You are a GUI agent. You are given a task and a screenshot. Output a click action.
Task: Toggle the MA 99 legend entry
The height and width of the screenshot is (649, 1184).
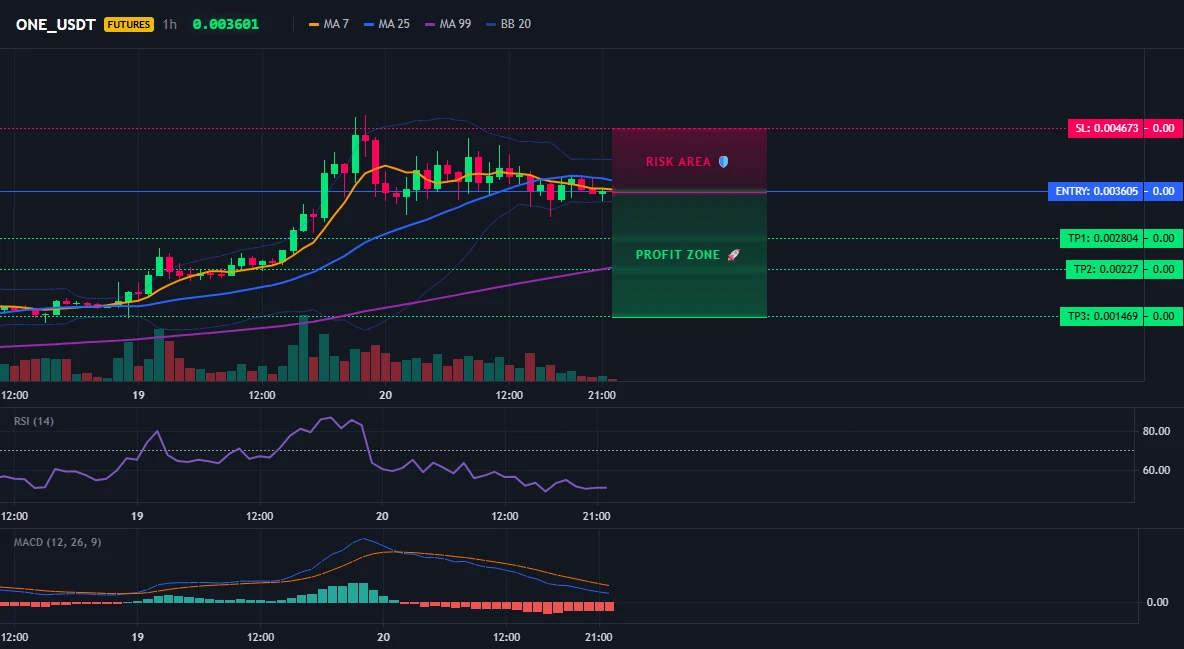click(x=448, y=24)
